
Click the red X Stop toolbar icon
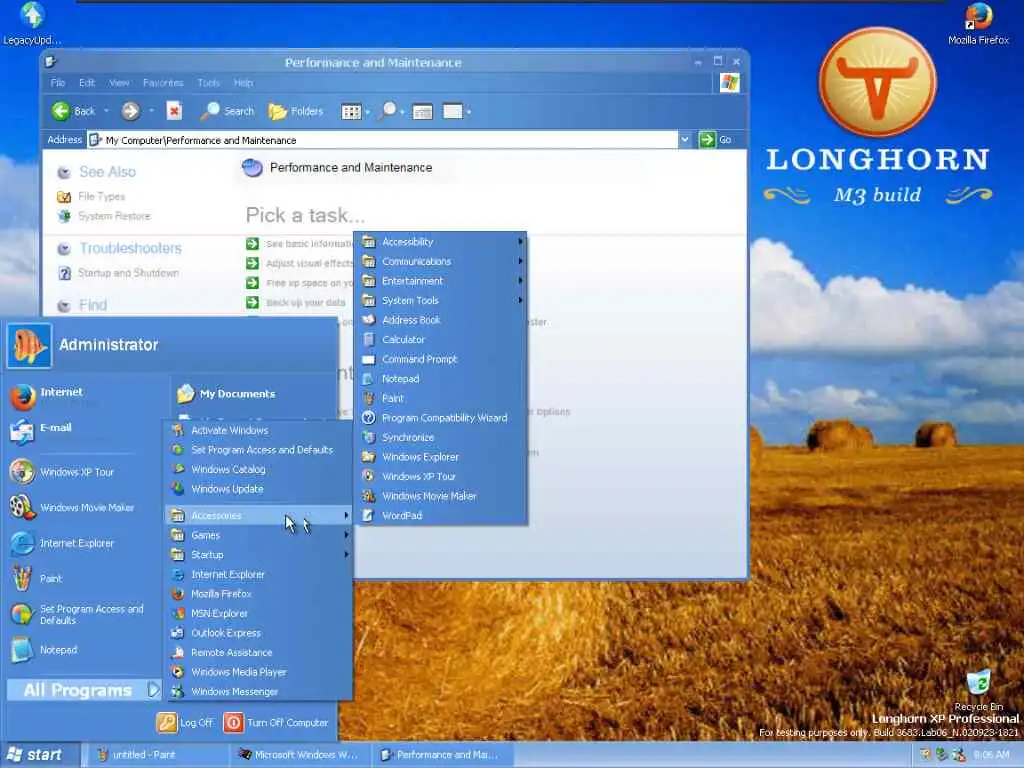[174, 111]
